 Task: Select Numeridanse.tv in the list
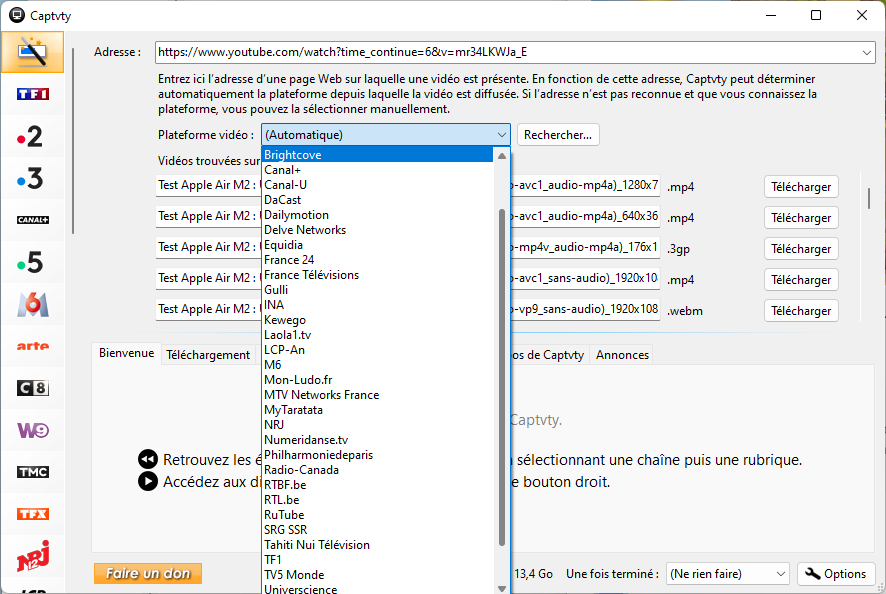[x=377, y=440]
